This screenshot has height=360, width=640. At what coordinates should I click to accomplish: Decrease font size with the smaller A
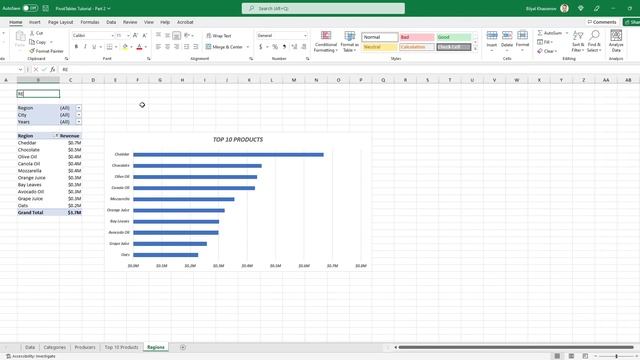pos(144,36)
